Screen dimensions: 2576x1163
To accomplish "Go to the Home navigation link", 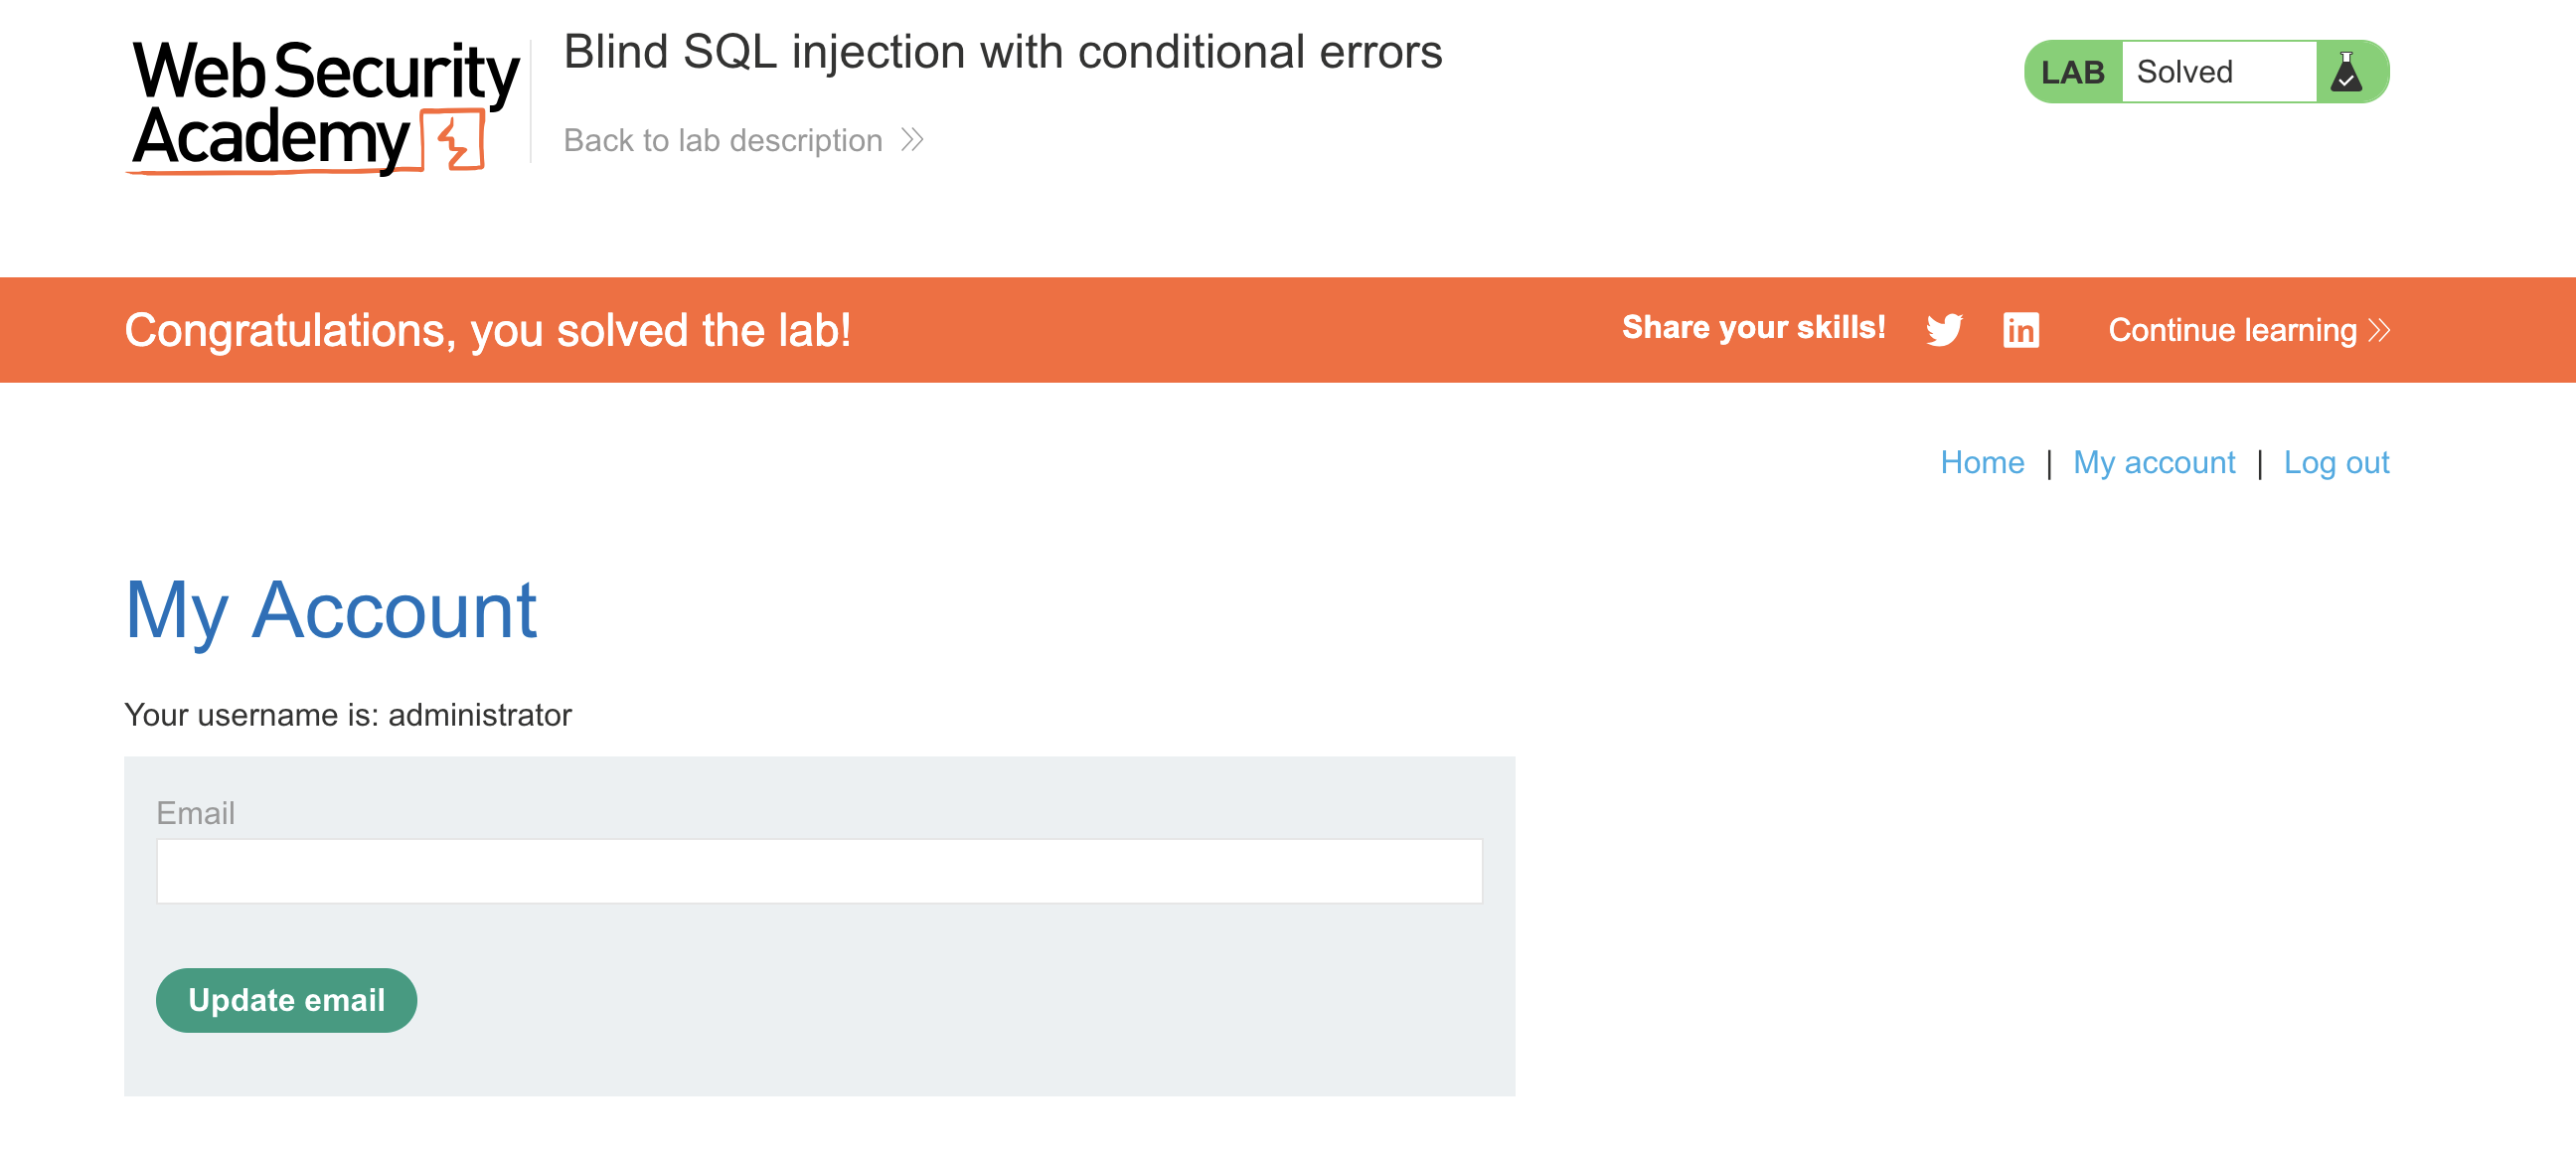I will point(1982,462).
